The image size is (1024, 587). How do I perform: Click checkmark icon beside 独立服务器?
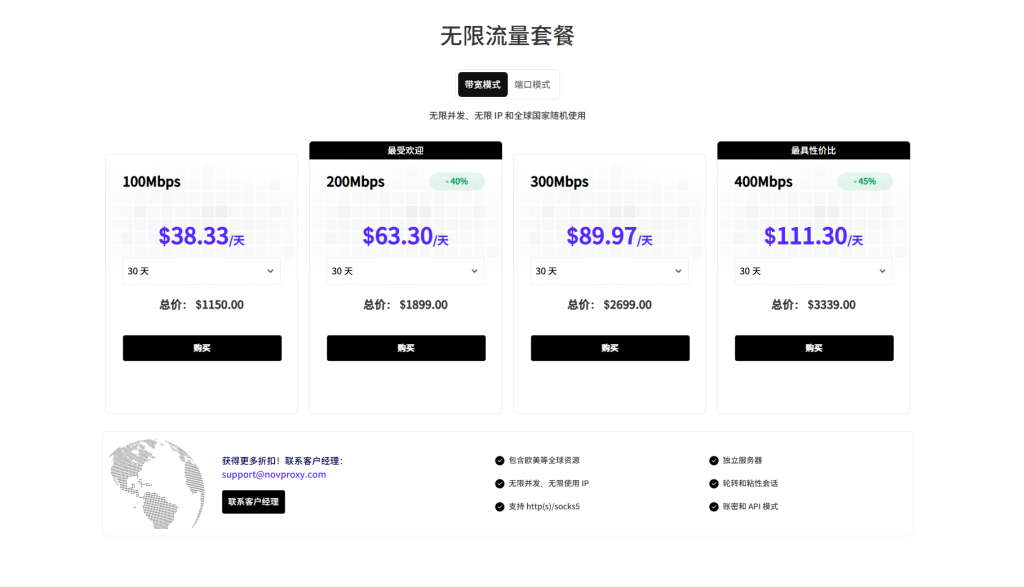click(714, 461)
